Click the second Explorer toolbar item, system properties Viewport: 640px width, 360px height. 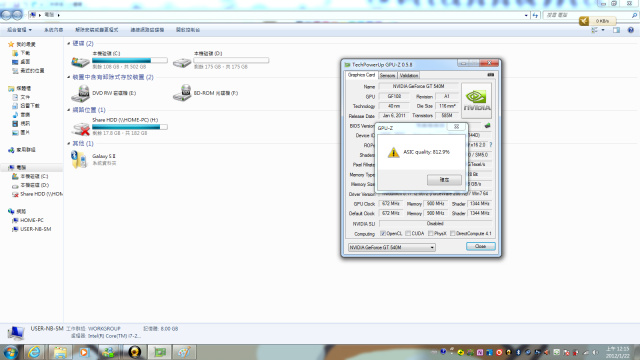53,30
